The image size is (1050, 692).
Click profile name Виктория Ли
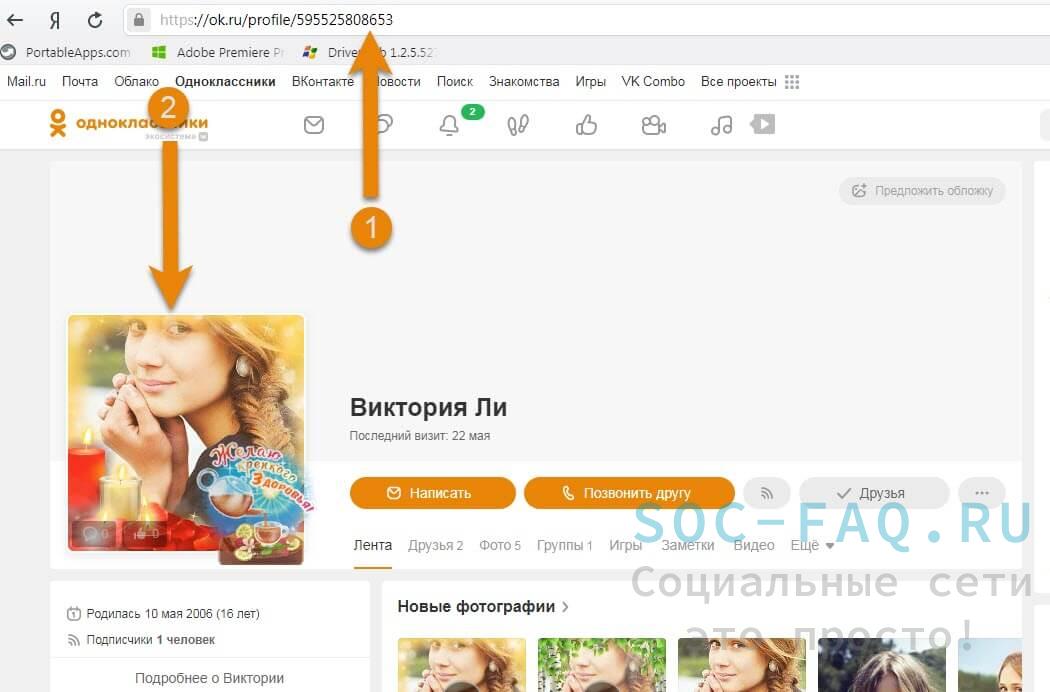[429, 407]
